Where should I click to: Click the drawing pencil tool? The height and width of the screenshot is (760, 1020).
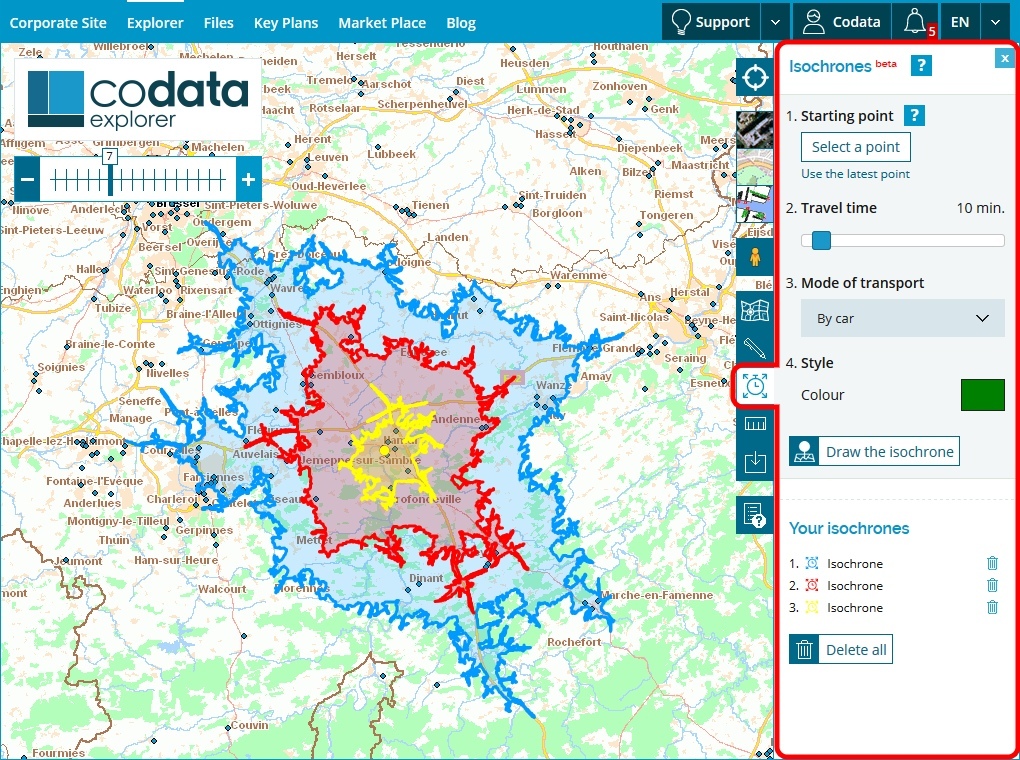(x=755, y=349)
